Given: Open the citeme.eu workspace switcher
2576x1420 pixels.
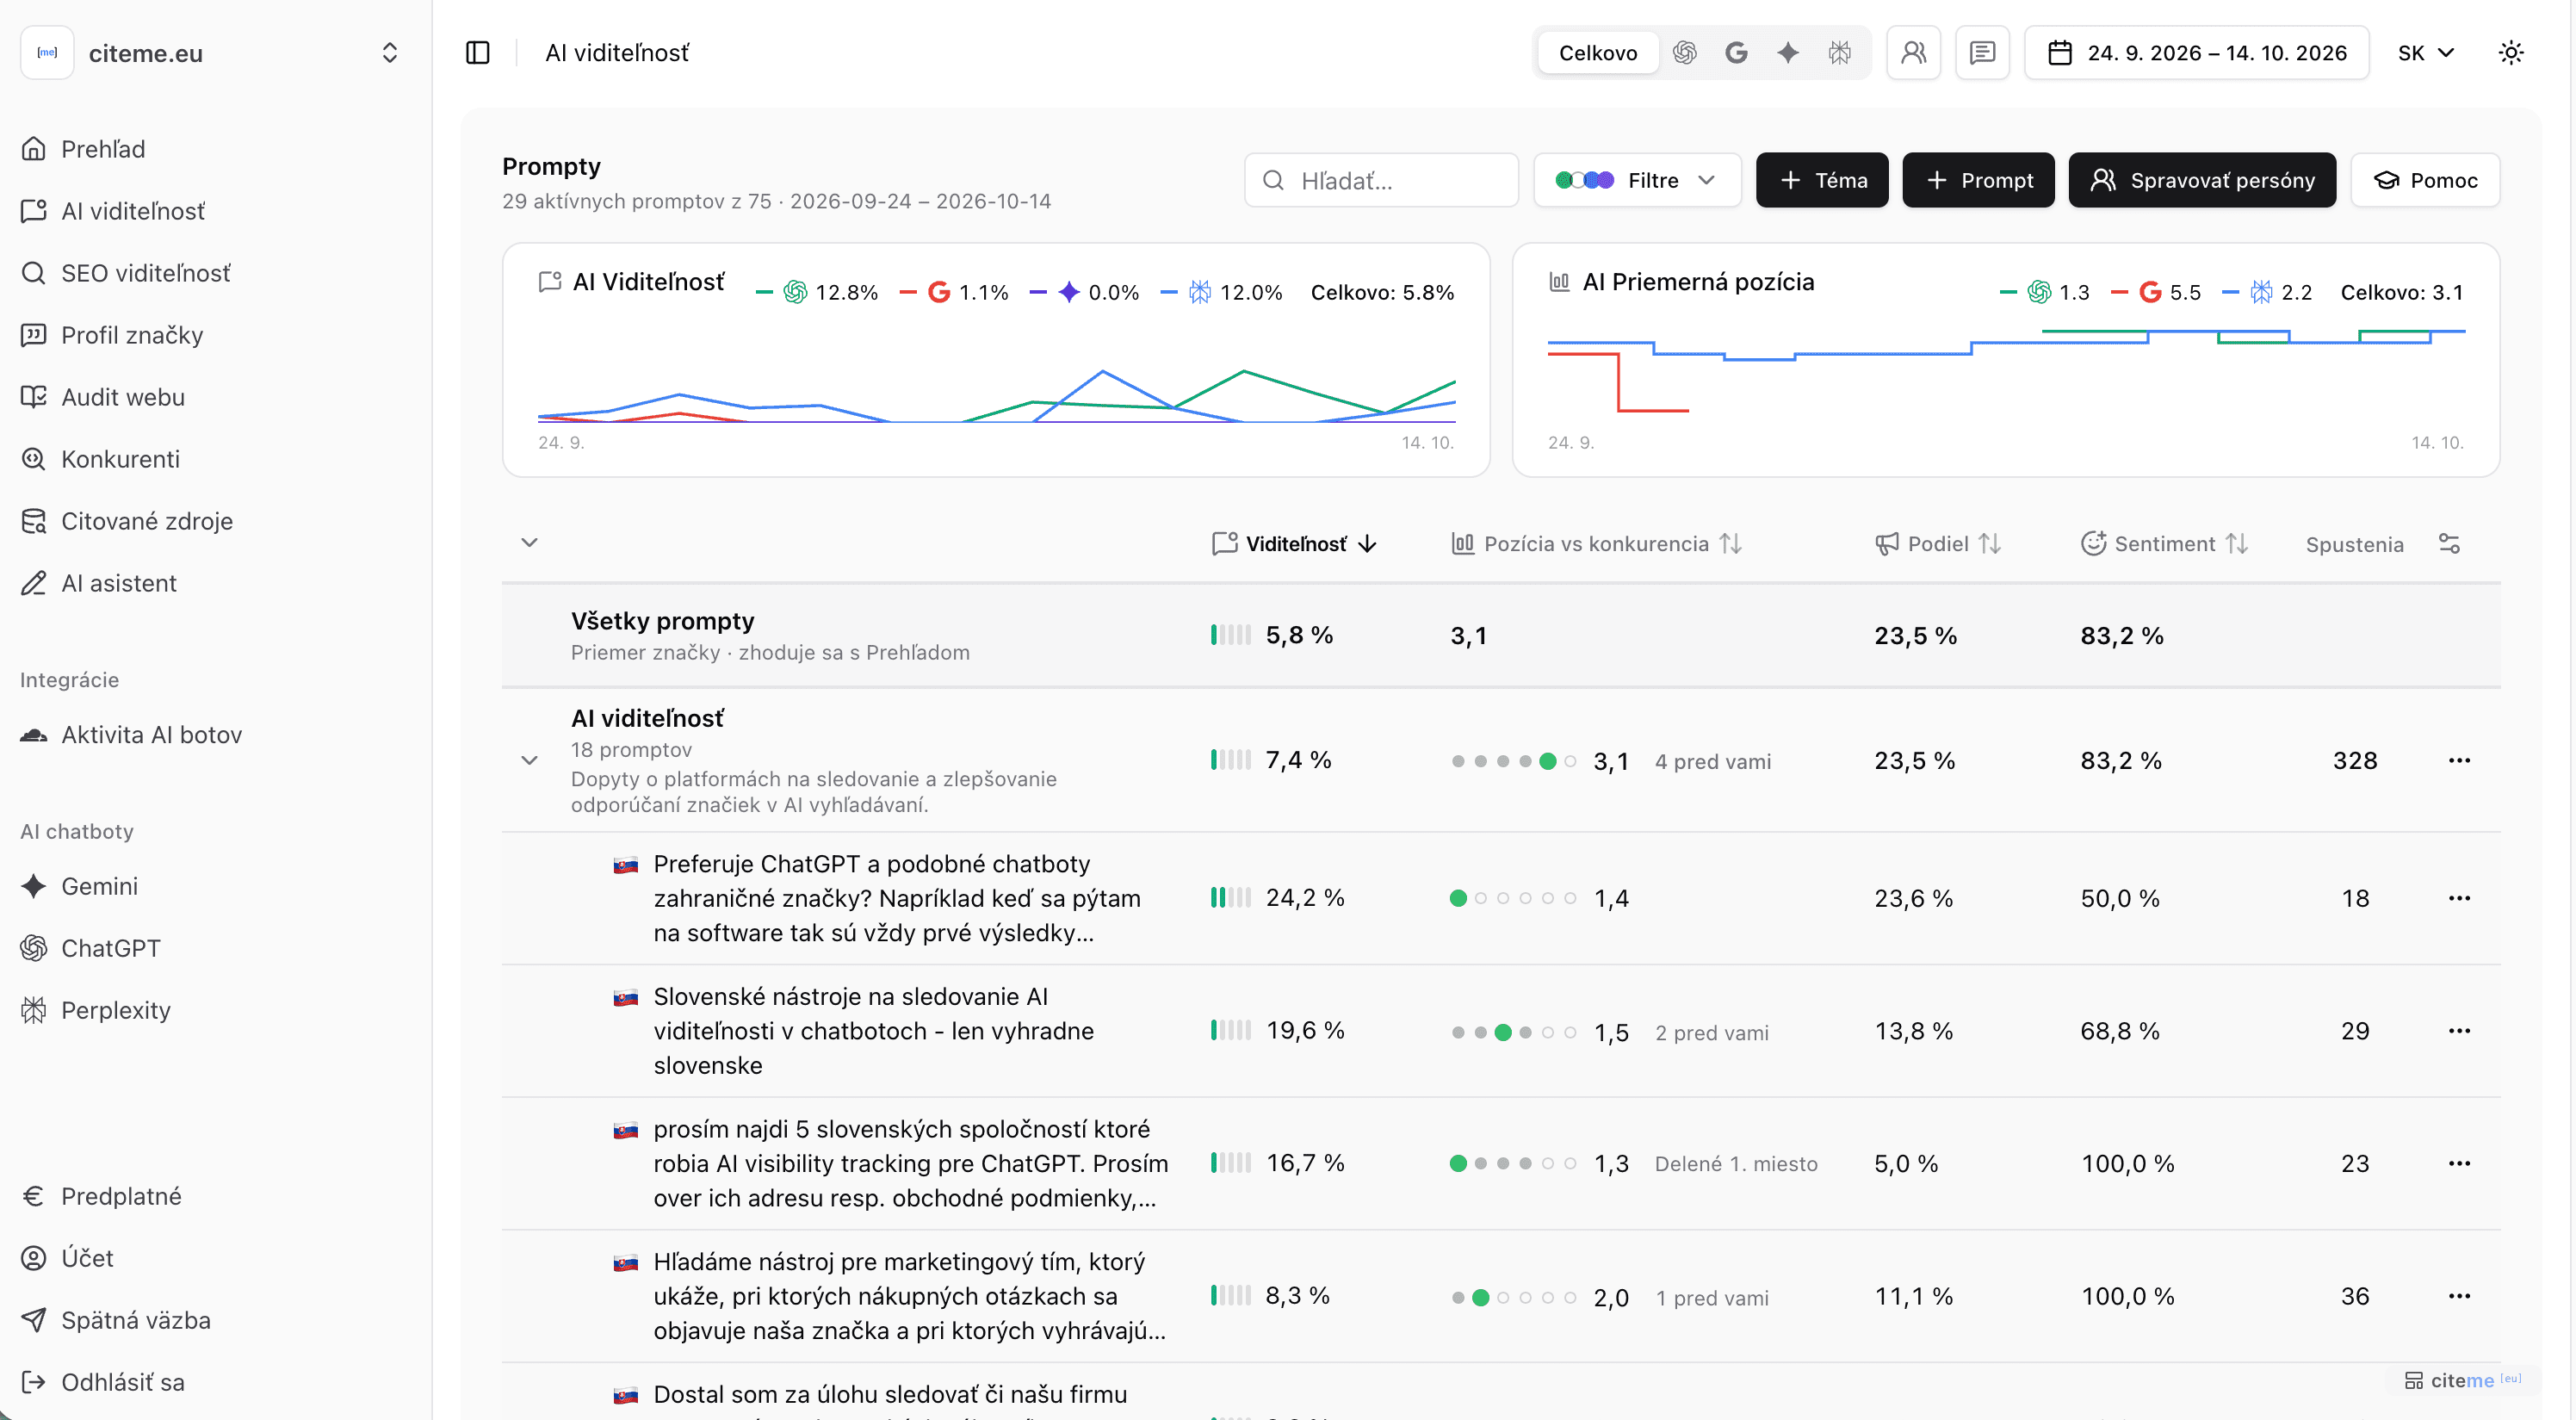Looking at the screenshot, I should 215,53.
